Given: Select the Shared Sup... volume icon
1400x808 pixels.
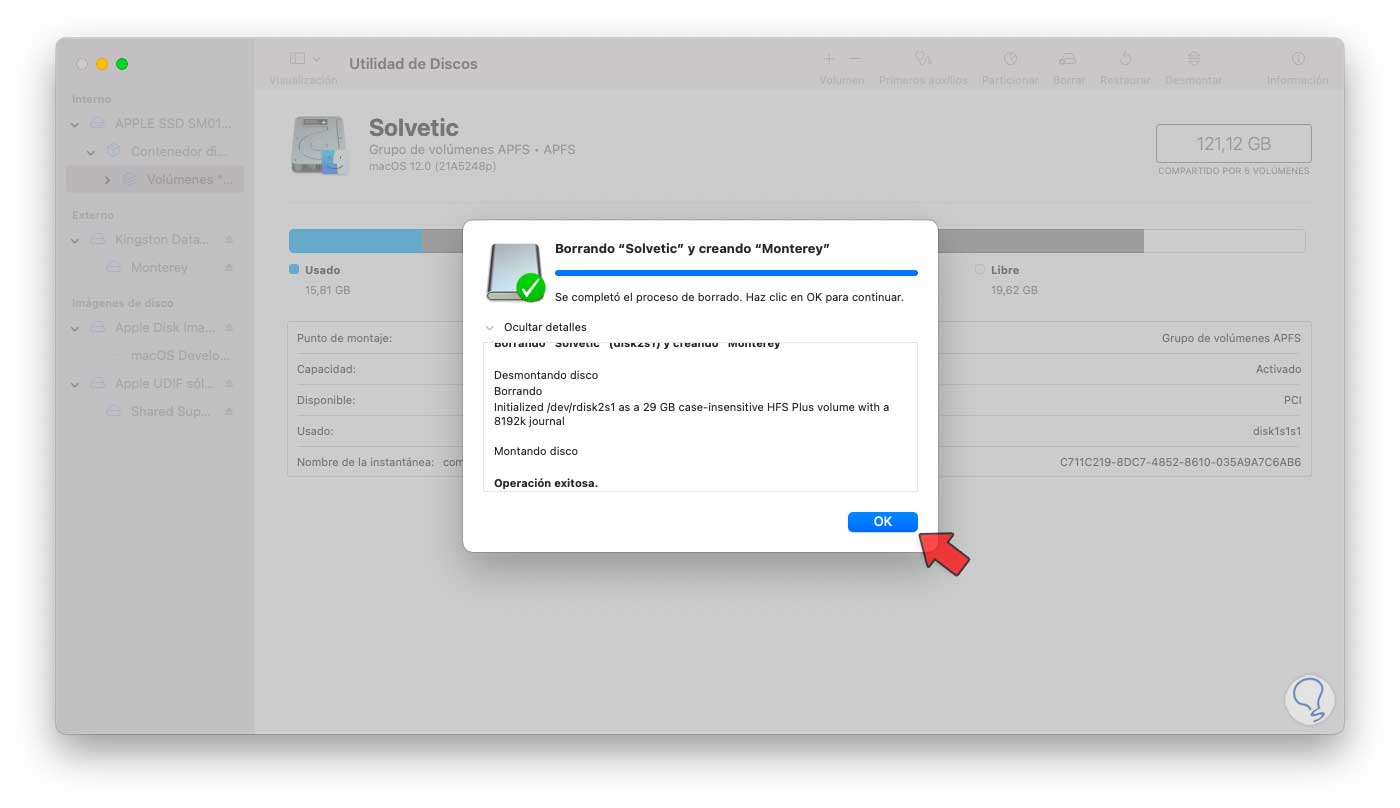Looking at the screenshot, I should click(x=113, y=412).
